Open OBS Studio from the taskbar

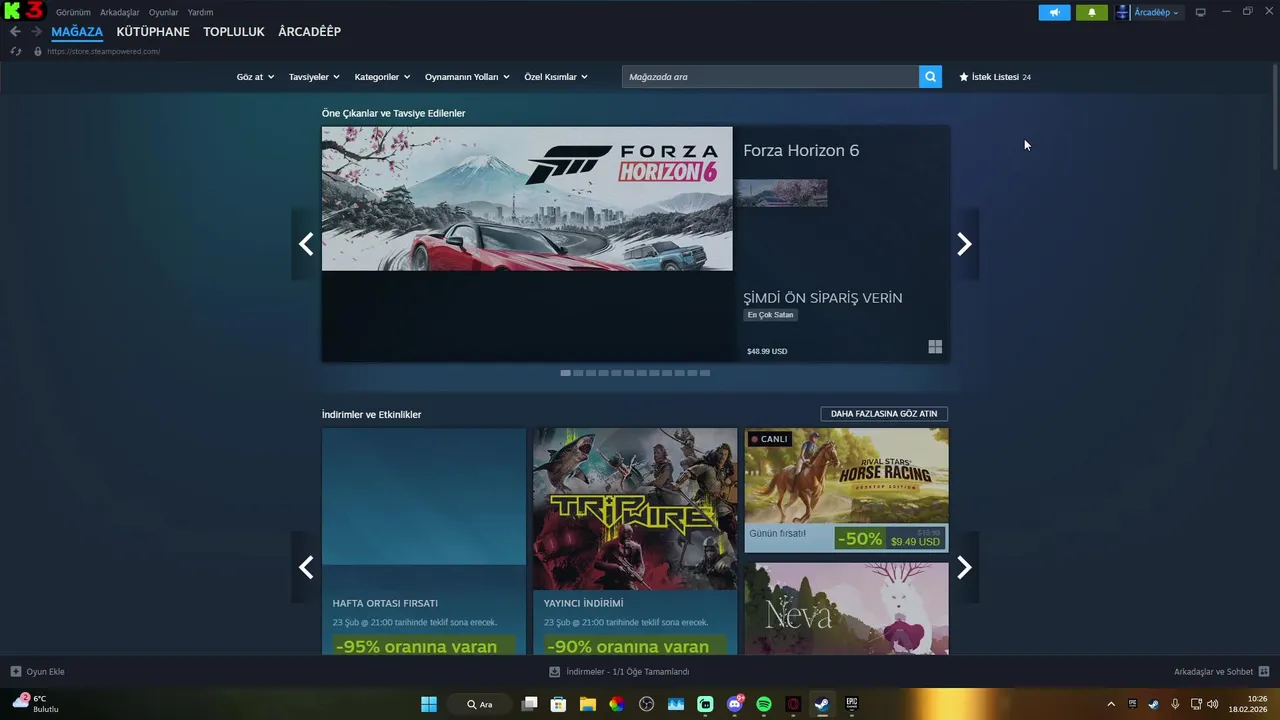pyautogui.click(x=647, y=704)
